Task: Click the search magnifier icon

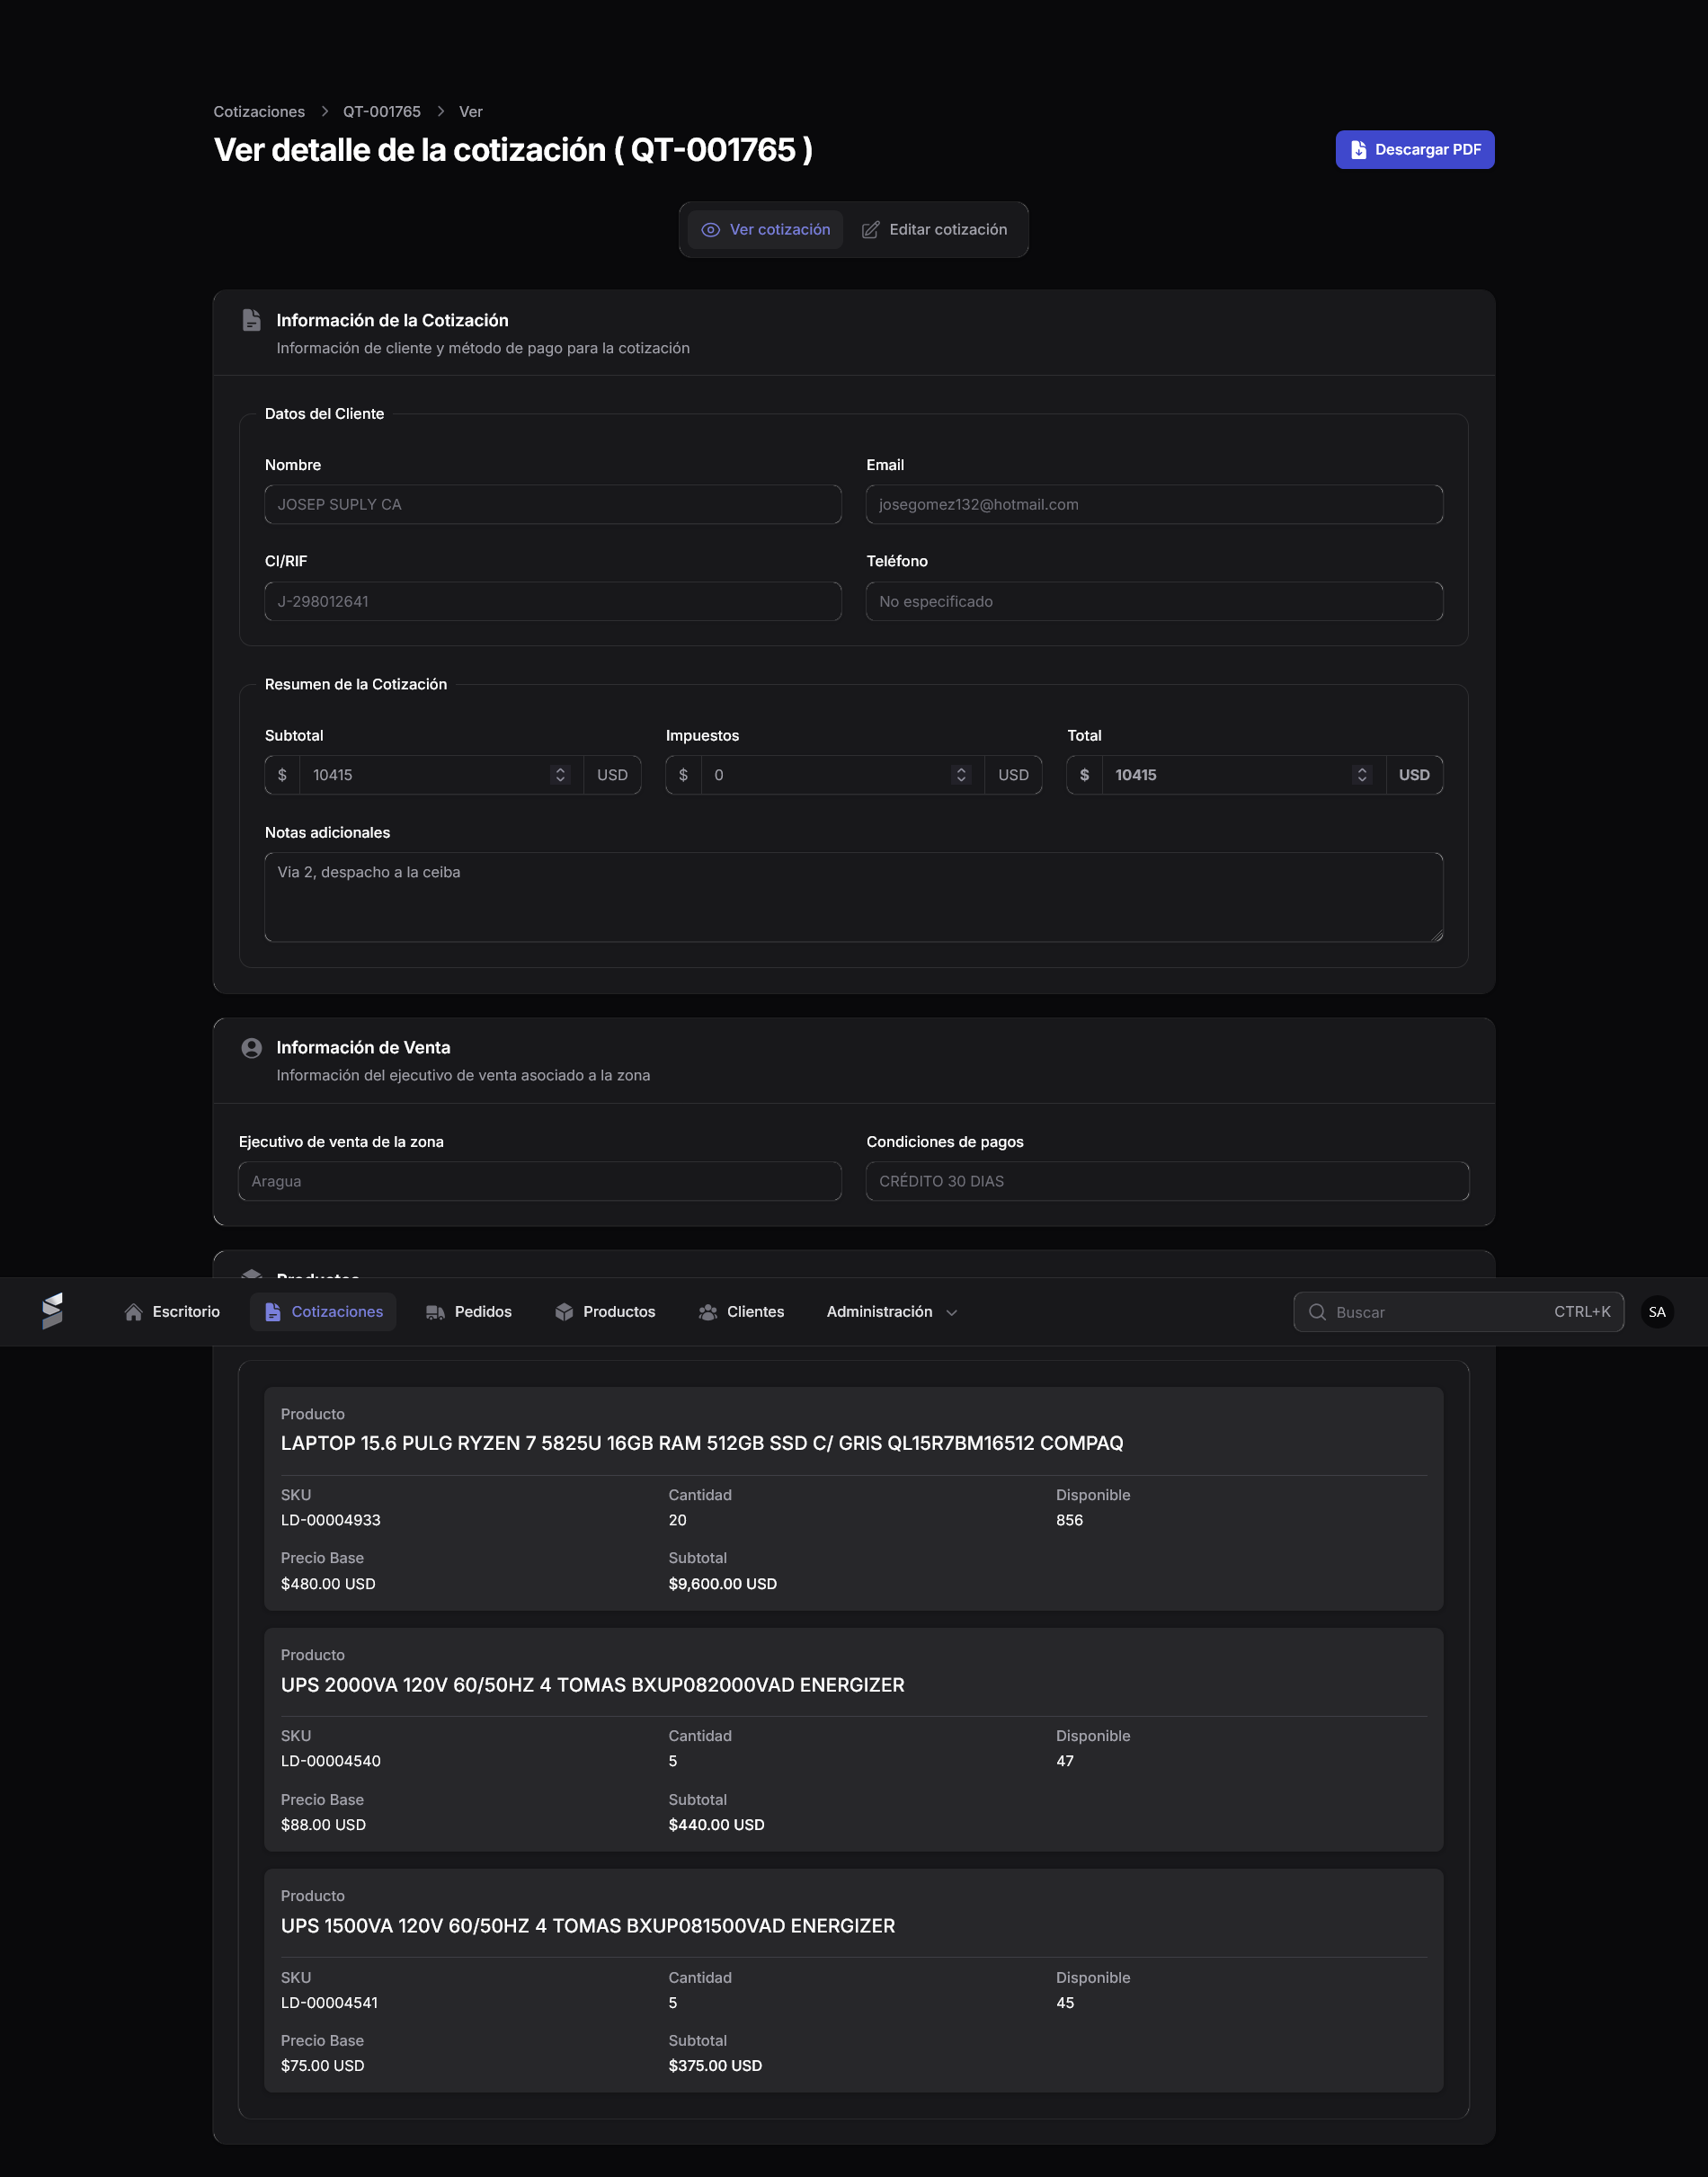Action: coord(1318,1311)
